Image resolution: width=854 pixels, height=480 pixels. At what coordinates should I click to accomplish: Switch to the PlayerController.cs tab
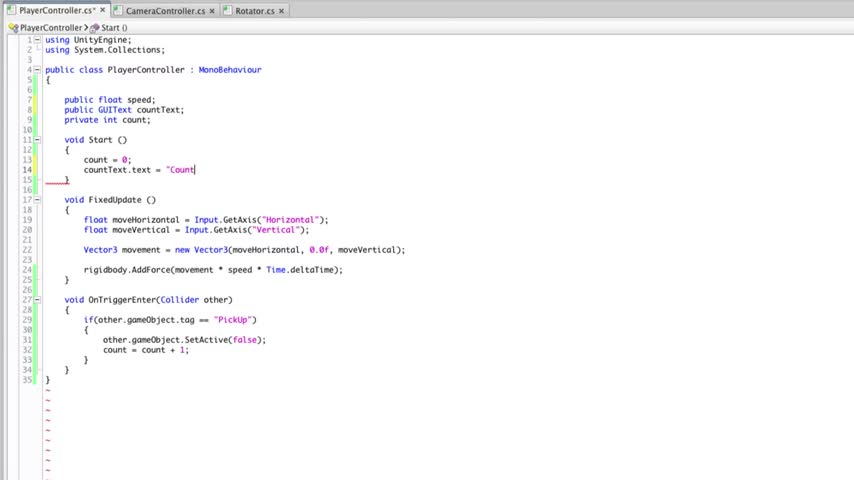click(57, 10)
